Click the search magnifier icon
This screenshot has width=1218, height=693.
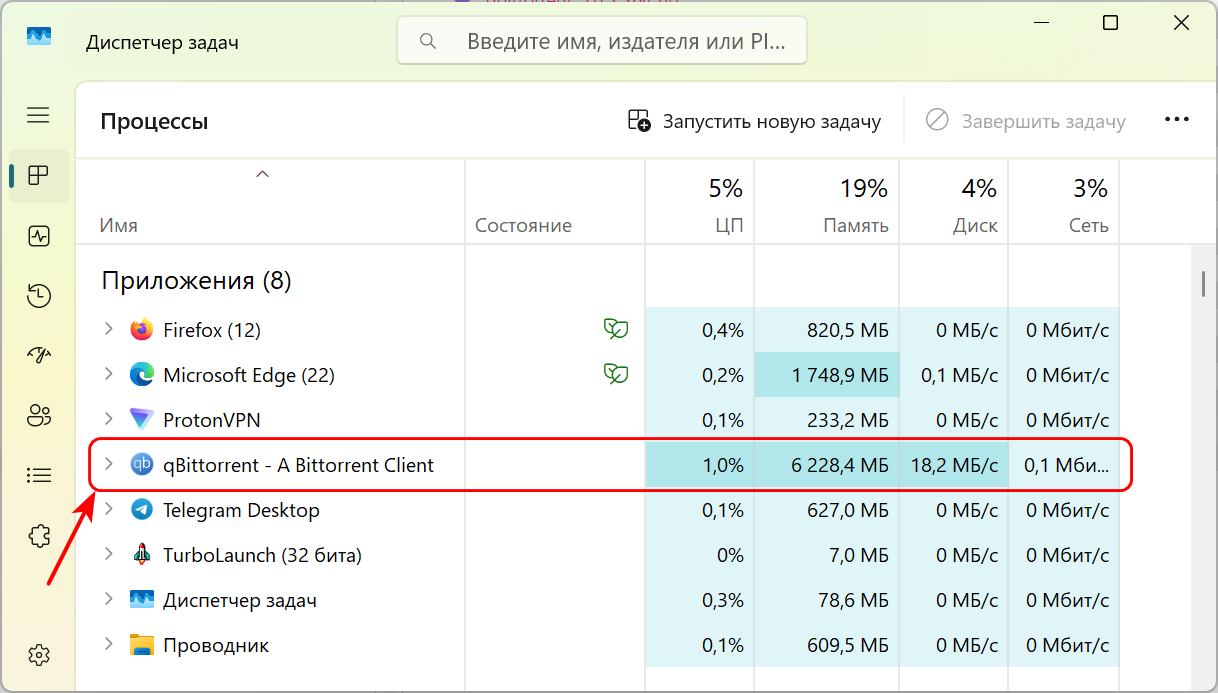428,41
